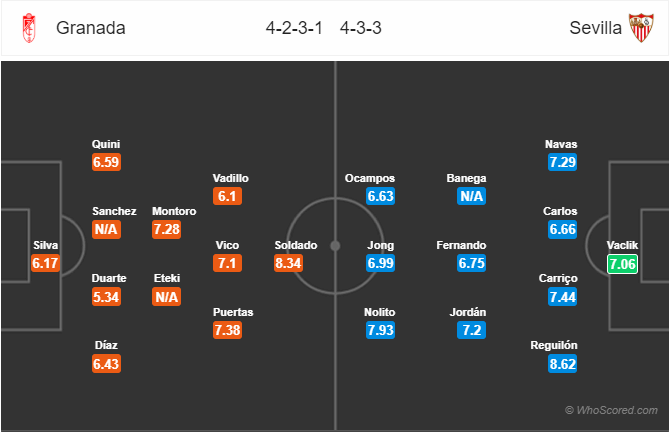
Task: Select Soldado's 8.34 rating badge
Action: (x=288, y=263)
